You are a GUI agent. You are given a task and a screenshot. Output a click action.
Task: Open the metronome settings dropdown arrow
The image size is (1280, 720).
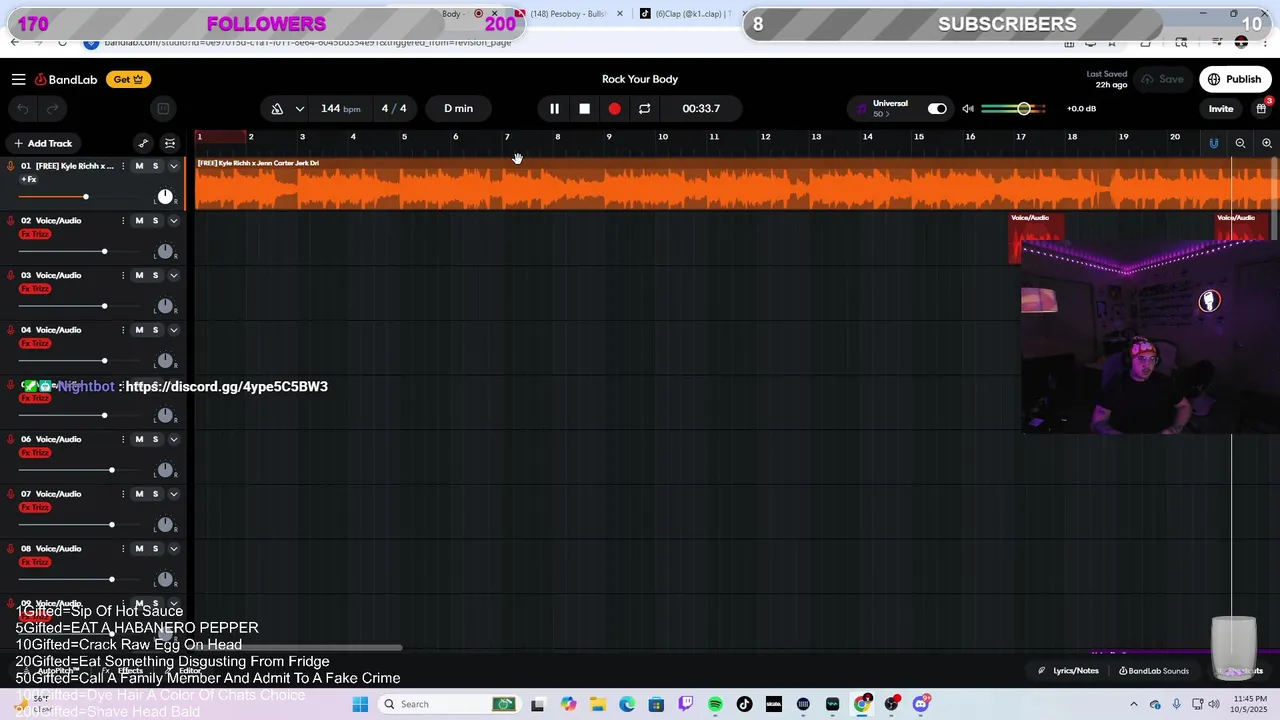(x=299, y=108)
